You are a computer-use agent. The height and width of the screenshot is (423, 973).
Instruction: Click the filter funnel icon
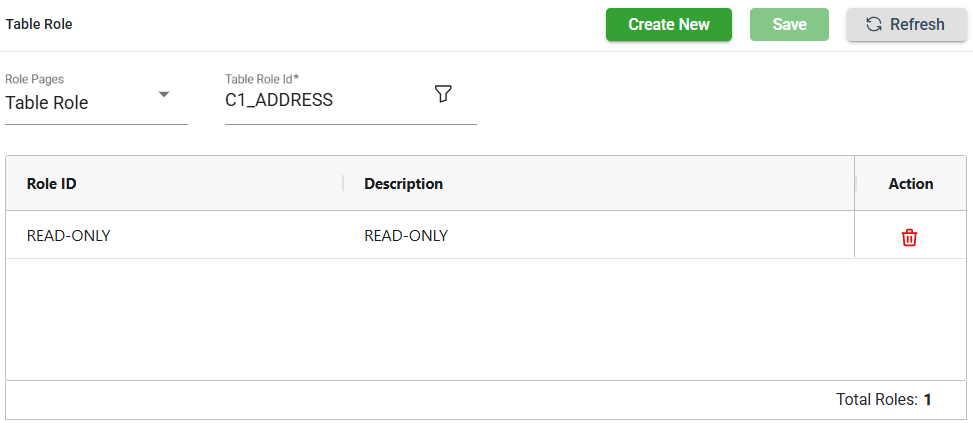(x=443, y=93)
